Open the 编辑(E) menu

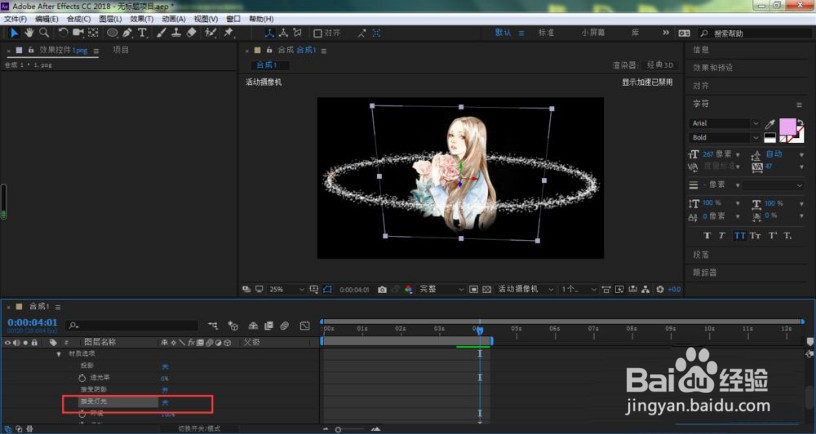(x=46, y=19)
